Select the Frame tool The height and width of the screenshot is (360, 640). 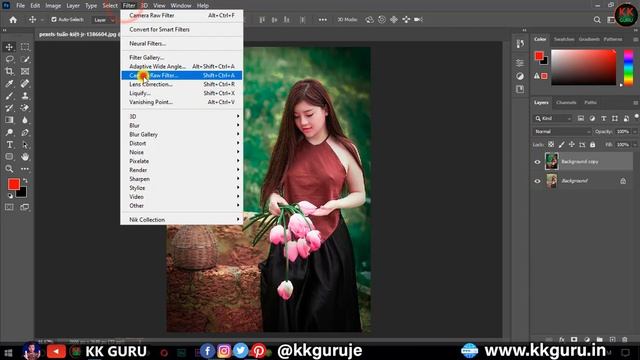click(x=25, y=71)
